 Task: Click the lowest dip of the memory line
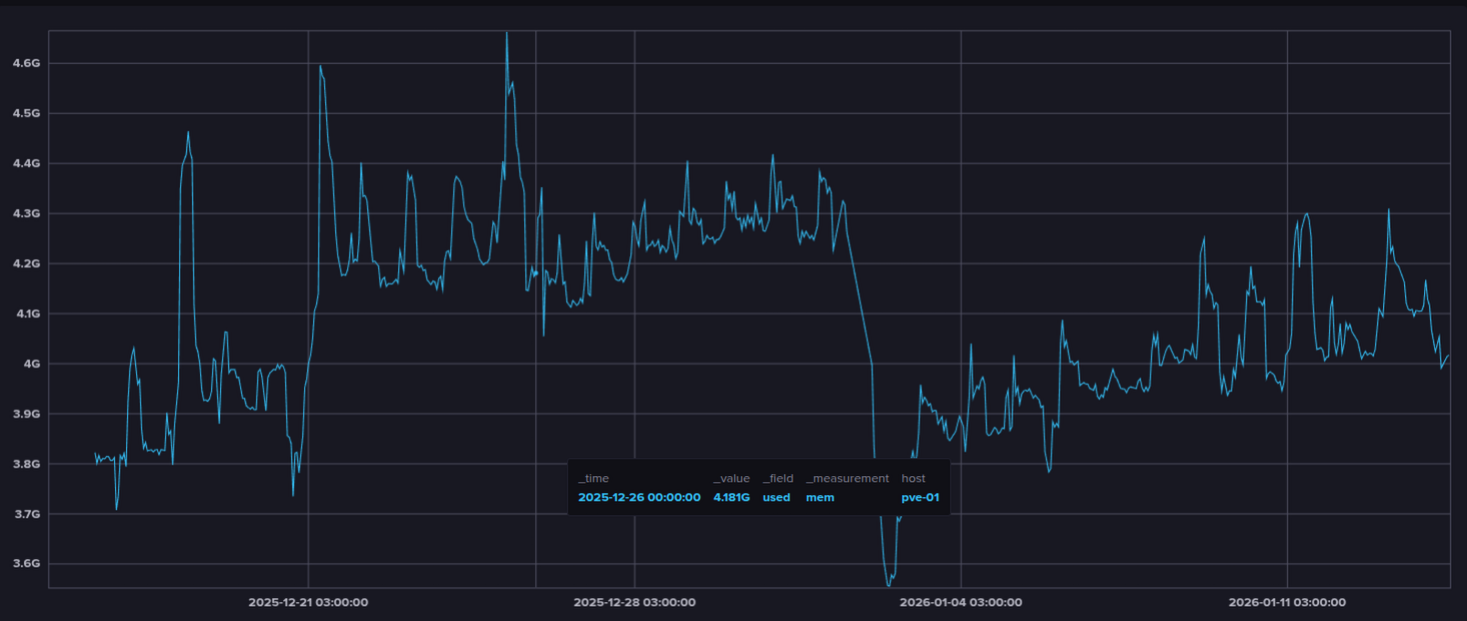click(x=888, y=584)
